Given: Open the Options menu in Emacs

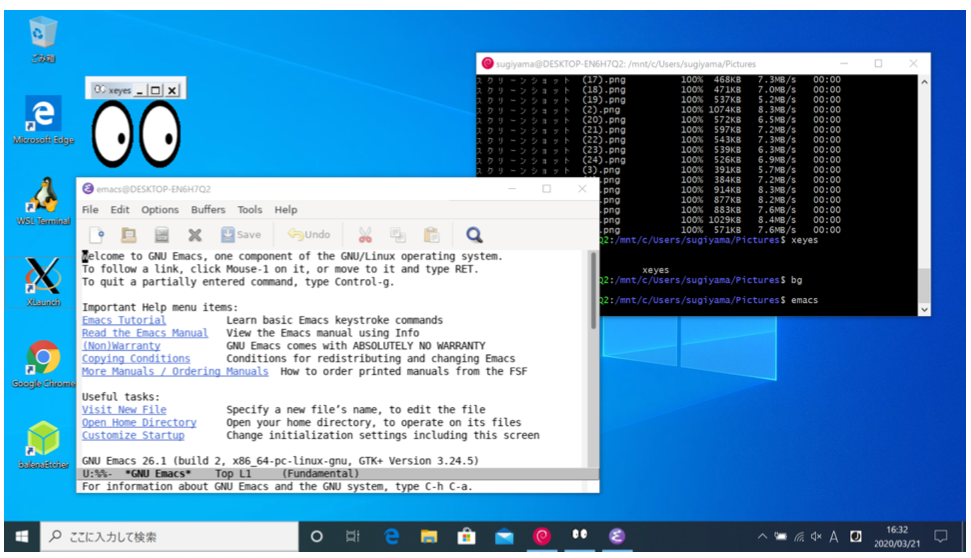Looking at the screenshot, I should [x=160, y=210].
